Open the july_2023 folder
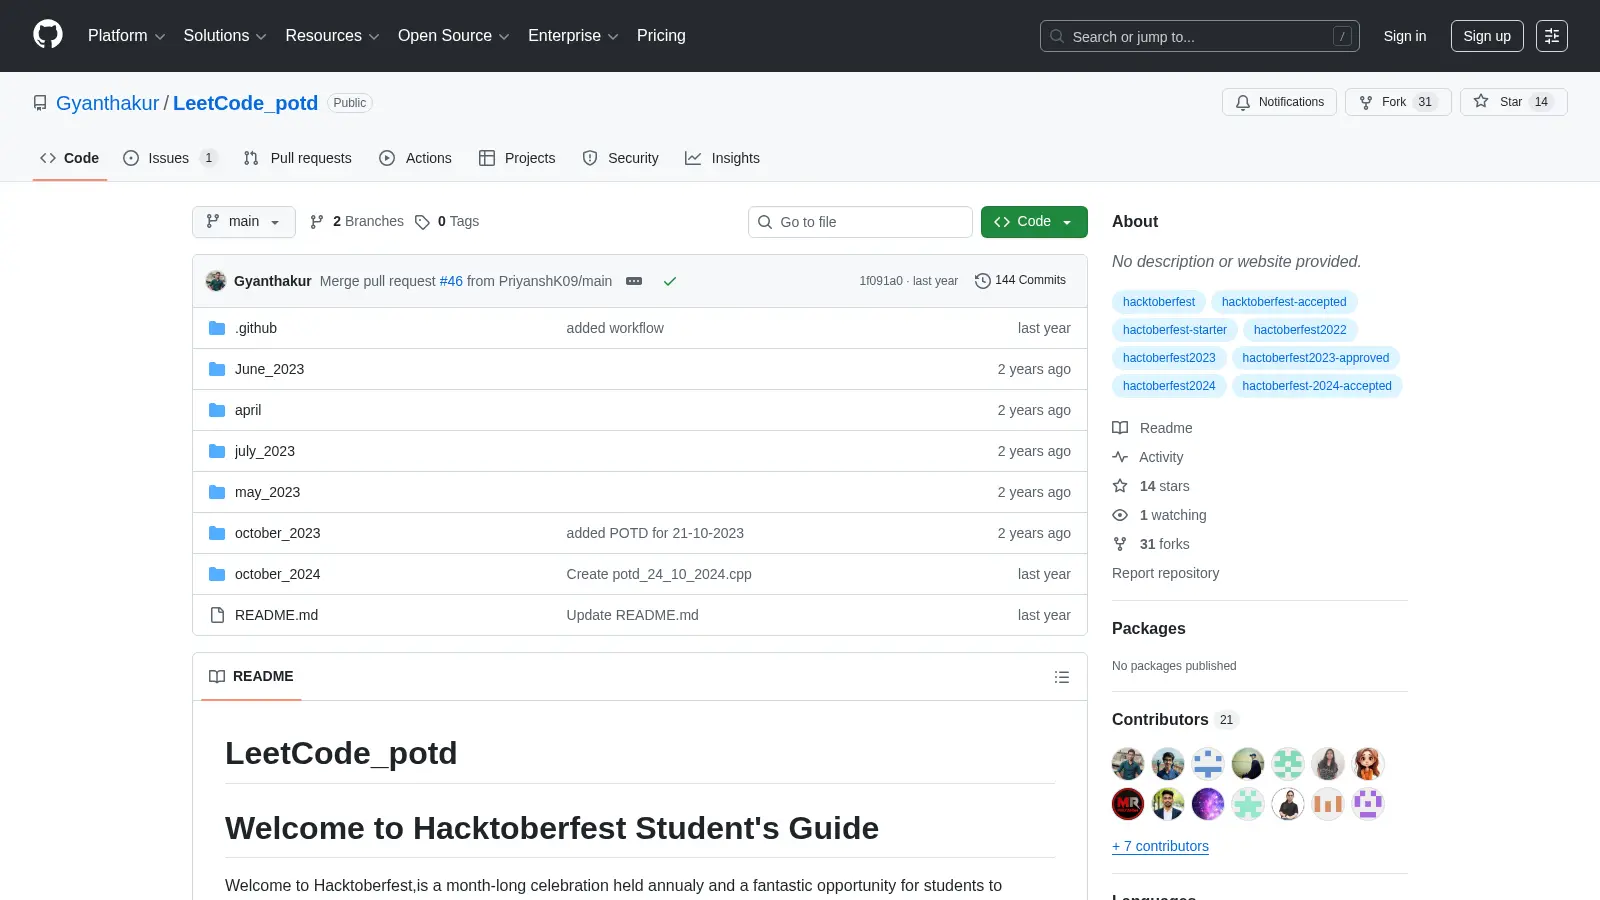The image size is (1600, 900). (265, 451)
